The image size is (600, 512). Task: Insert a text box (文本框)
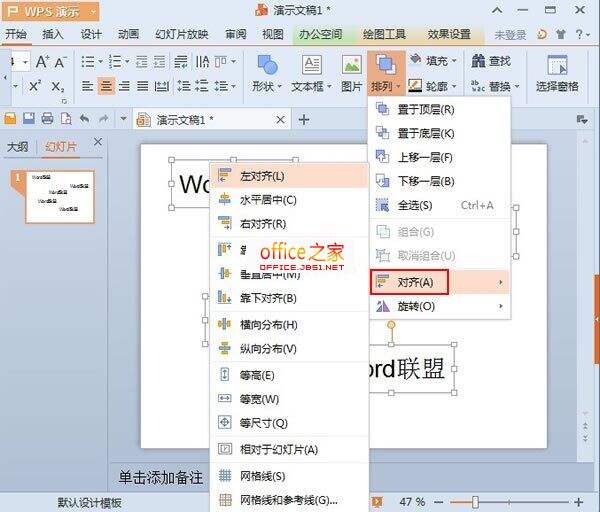pos(311,73)
